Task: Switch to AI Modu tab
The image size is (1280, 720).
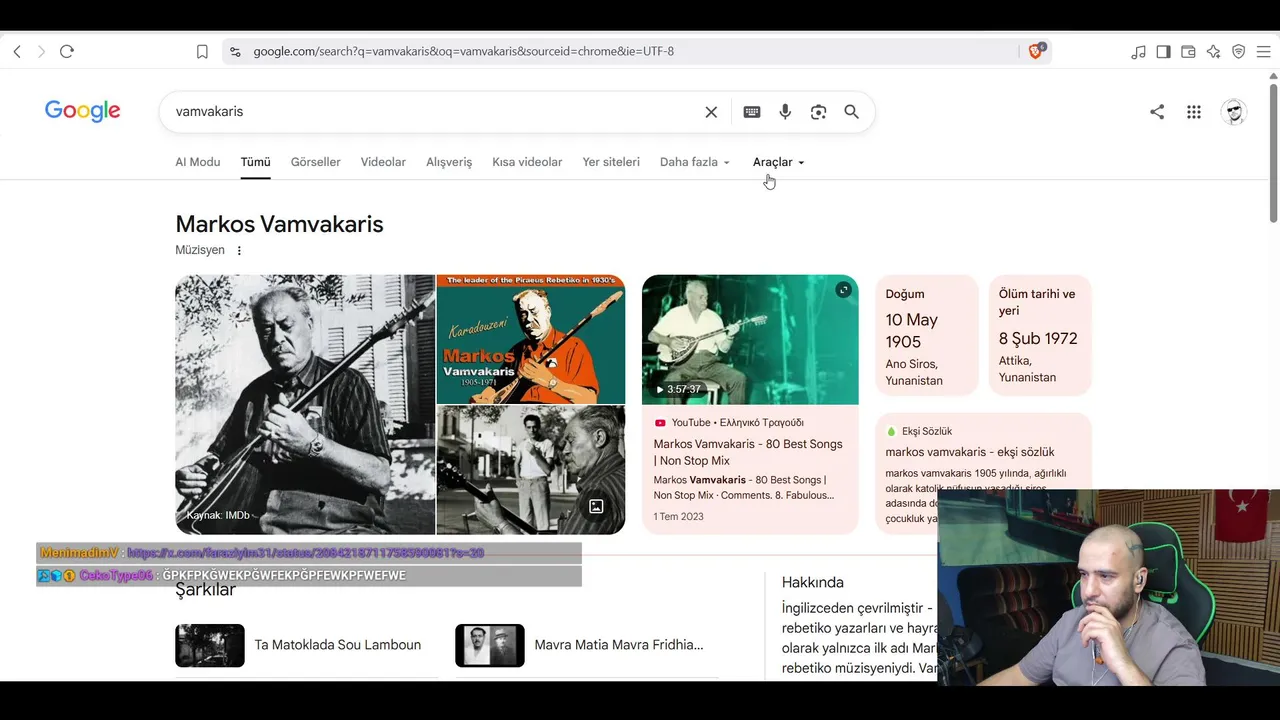Action: coord(198,162)
